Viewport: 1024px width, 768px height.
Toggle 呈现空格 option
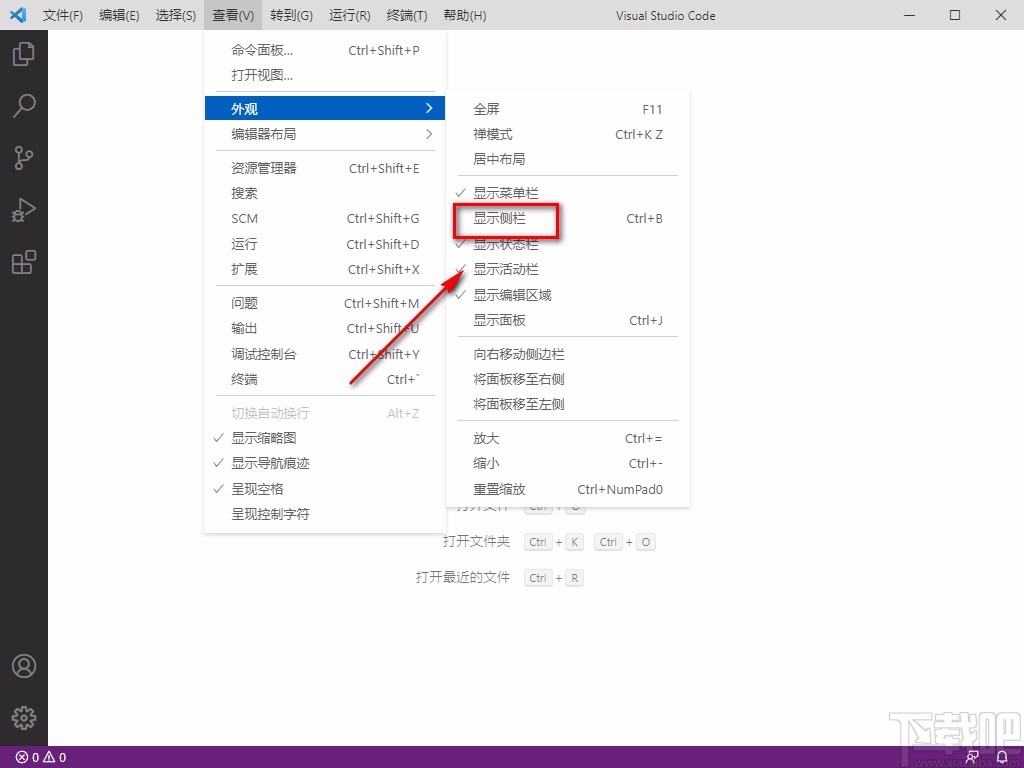(x=325, y=489)
